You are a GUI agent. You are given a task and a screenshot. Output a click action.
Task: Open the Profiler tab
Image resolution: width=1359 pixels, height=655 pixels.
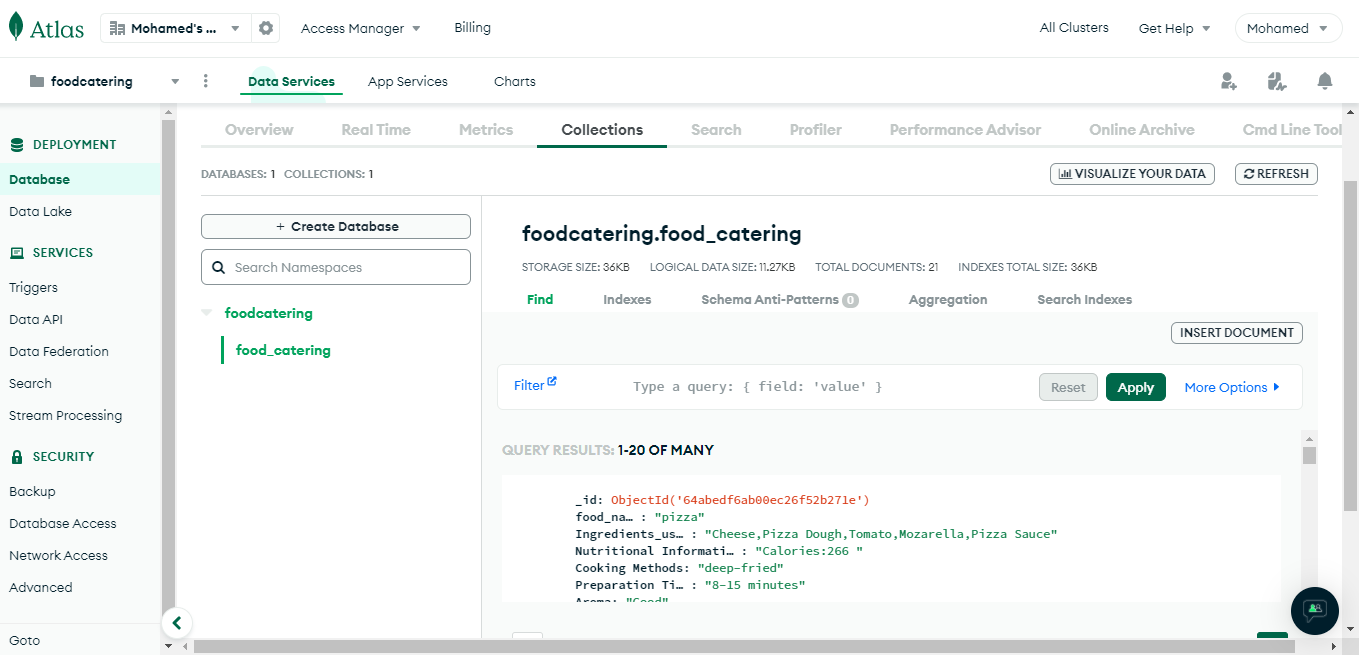click(x=816, y=130)
